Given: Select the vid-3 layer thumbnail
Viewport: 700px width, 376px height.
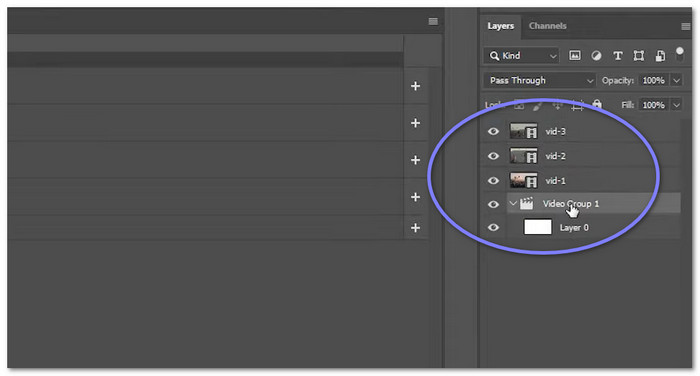Looking at the screenshot, I should [523, 131].
